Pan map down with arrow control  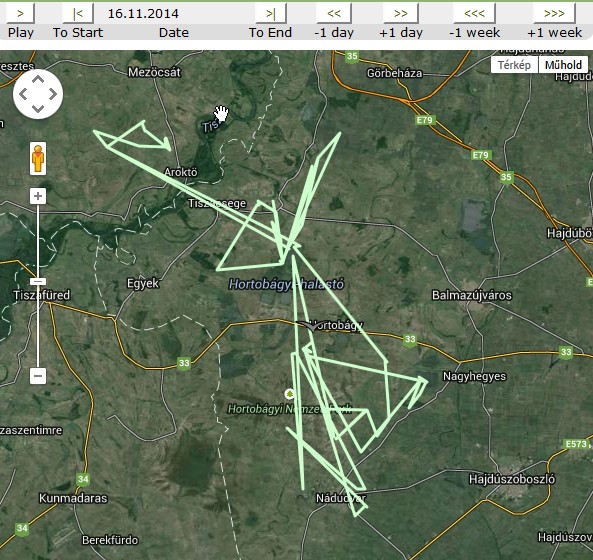pyautogui.click(x=38, y=109)
